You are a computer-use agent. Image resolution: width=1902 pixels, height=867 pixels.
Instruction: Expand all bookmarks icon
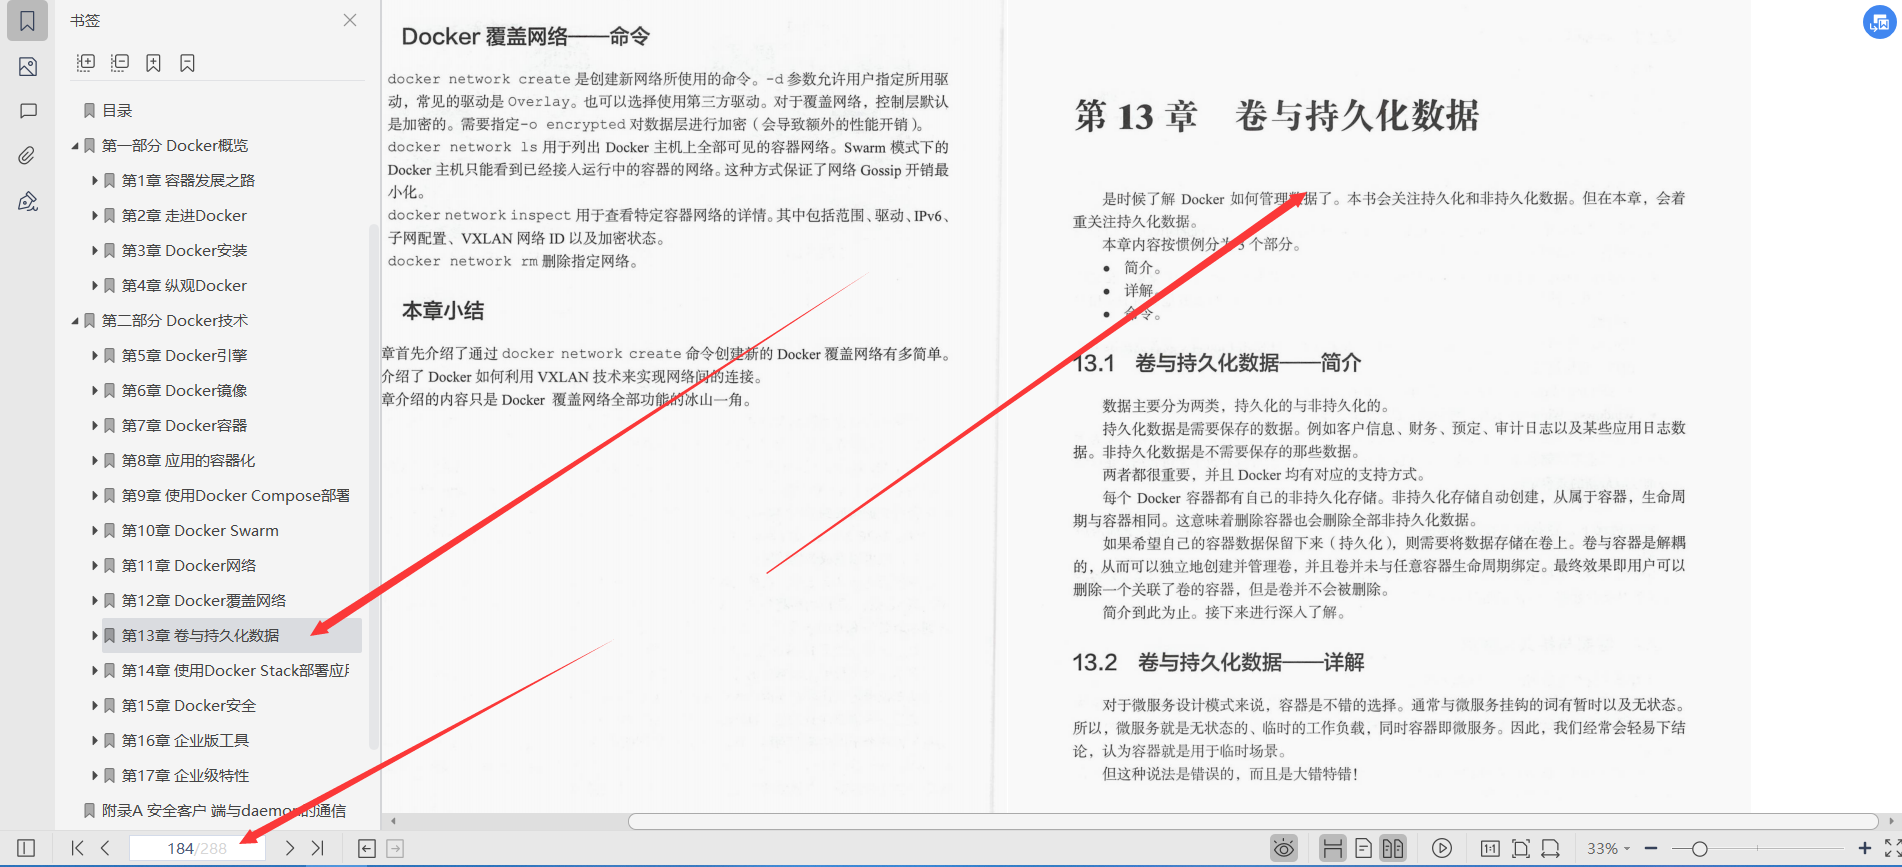coord(86,63)
